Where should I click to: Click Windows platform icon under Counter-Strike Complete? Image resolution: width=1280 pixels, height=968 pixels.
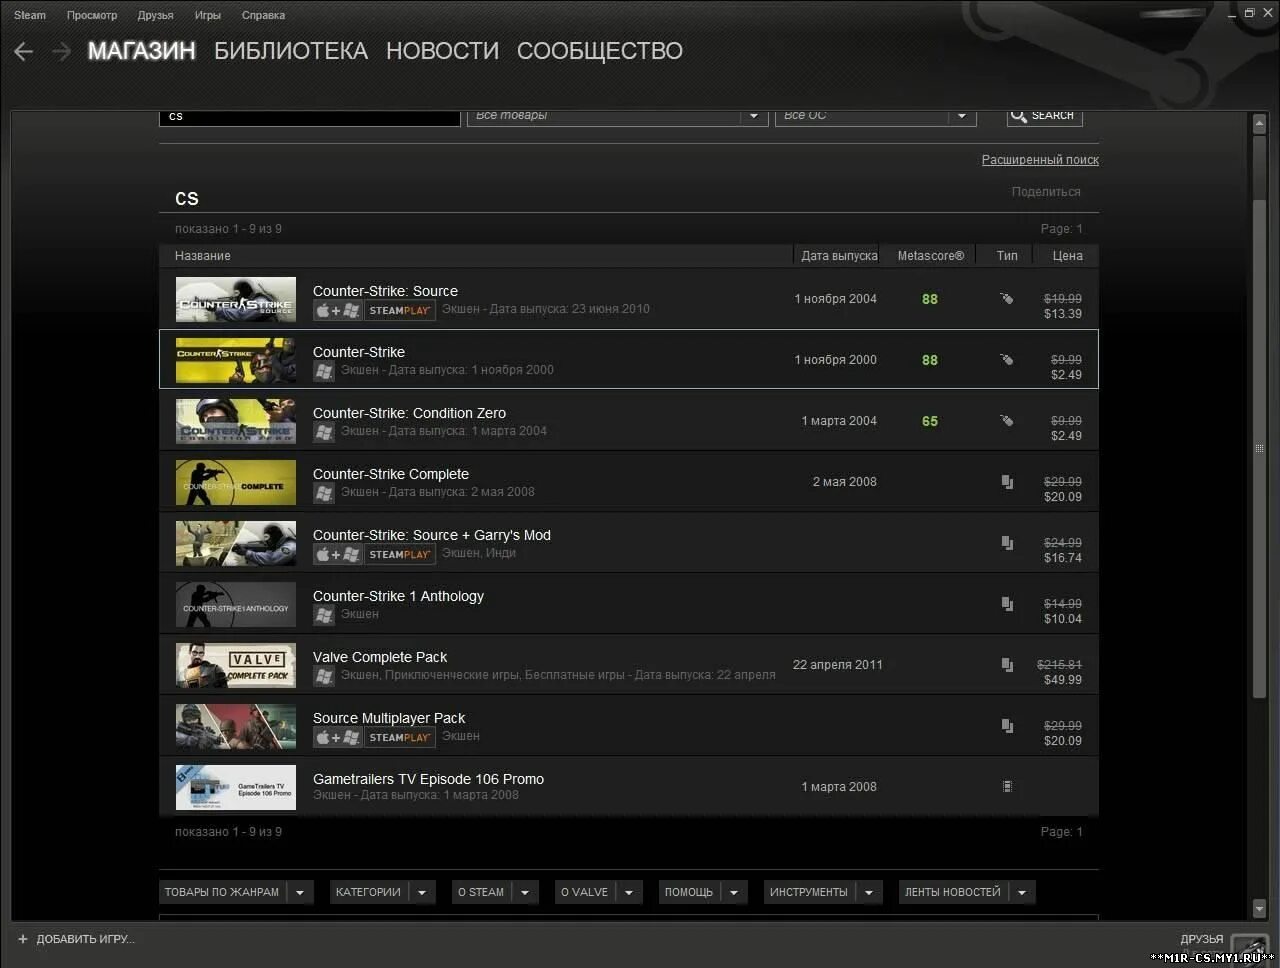(323, 493)
